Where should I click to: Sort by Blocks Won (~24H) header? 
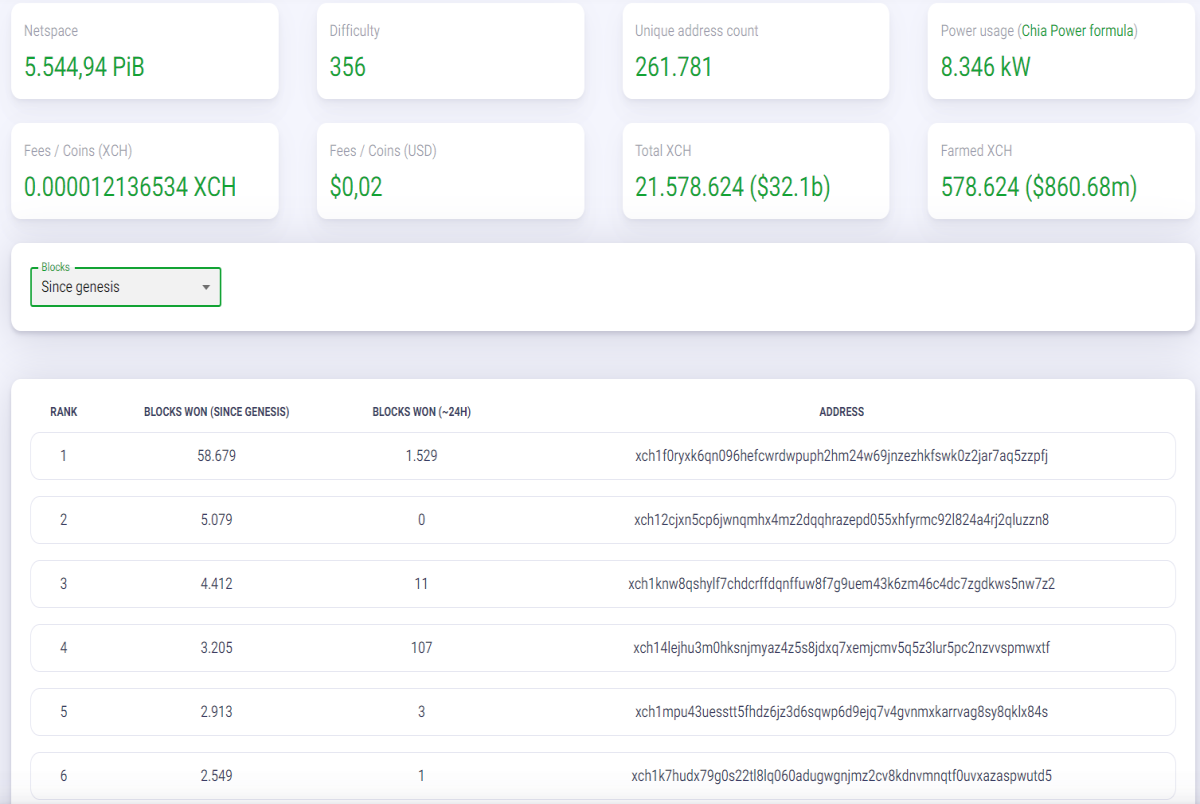pos(422,412)
